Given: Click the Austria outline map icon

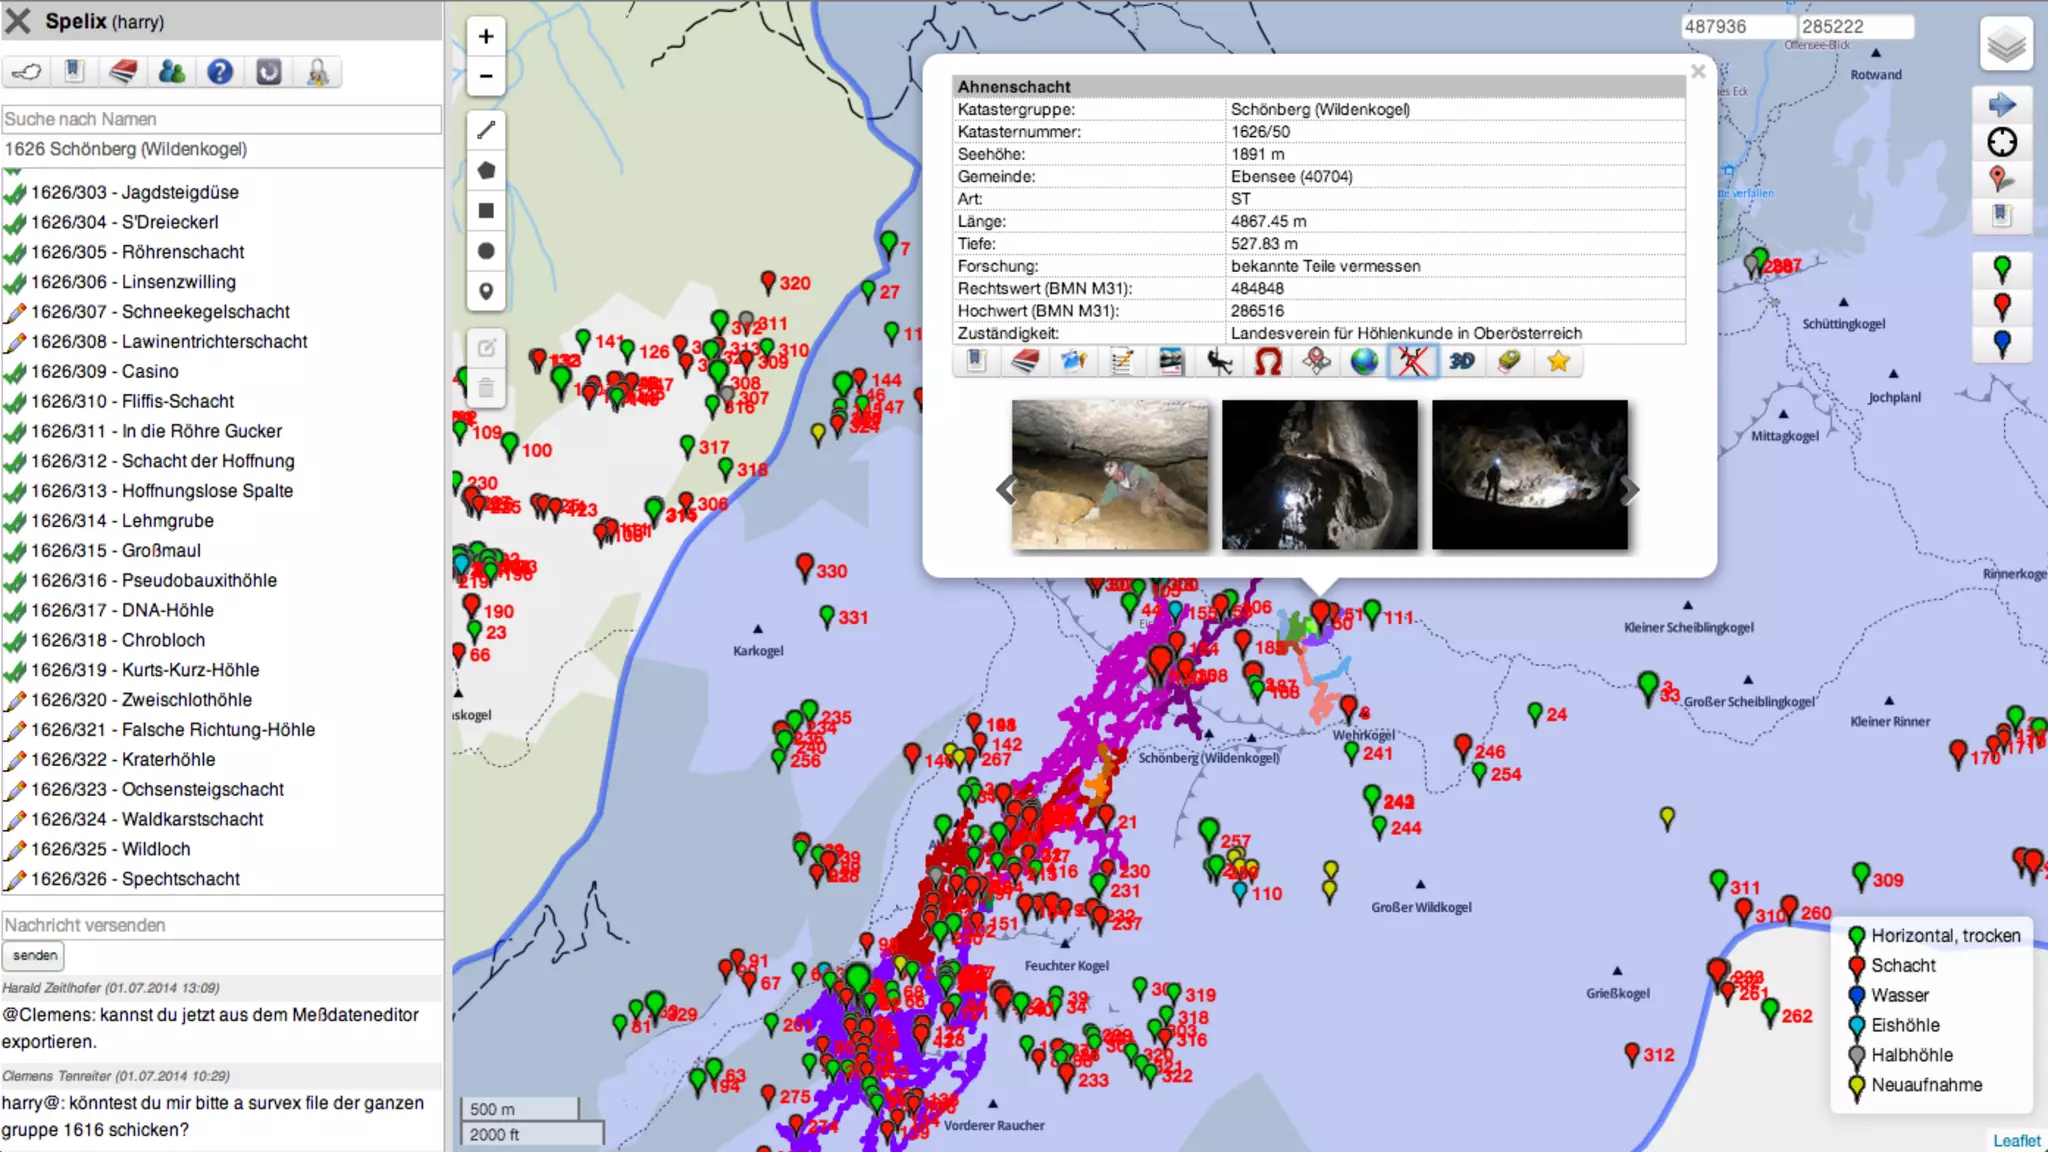Looking at the screenshot, I should click(27, 72).
